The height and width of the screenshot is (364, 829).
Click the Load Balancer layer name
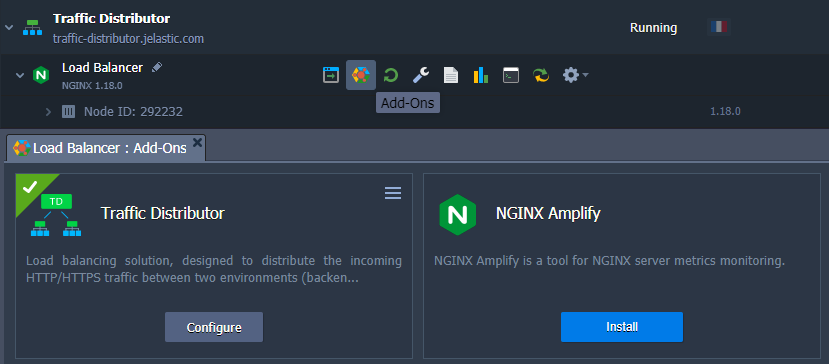[103, 68]
